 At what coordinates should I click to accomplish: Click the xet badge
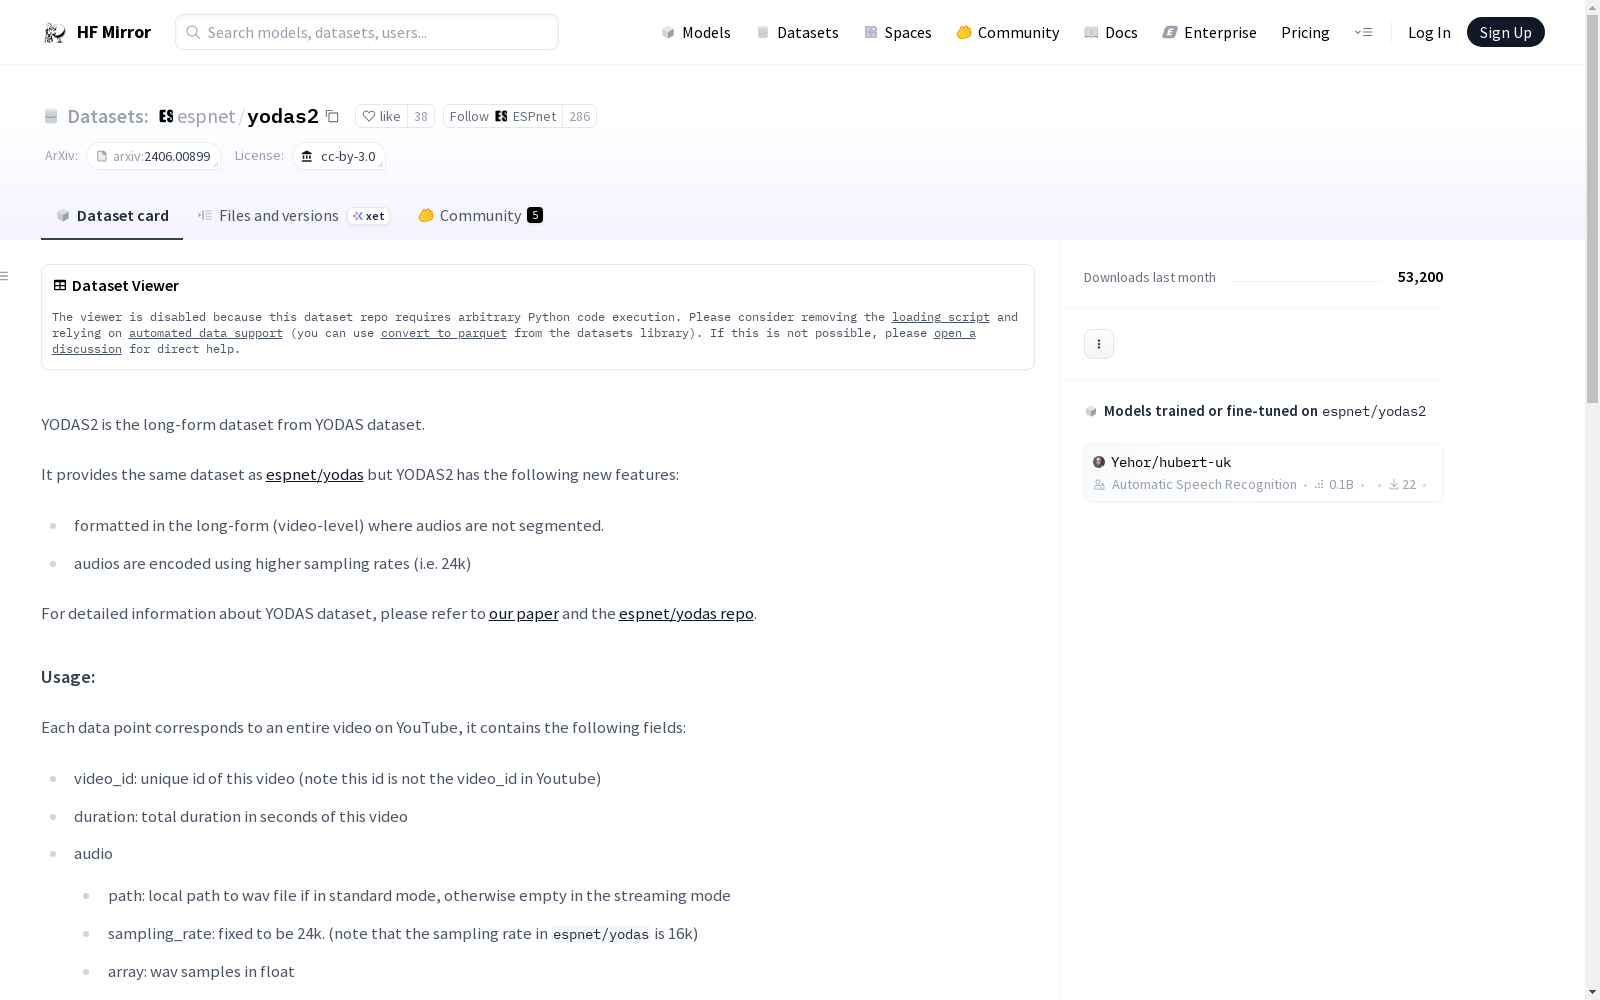(369, 216)
